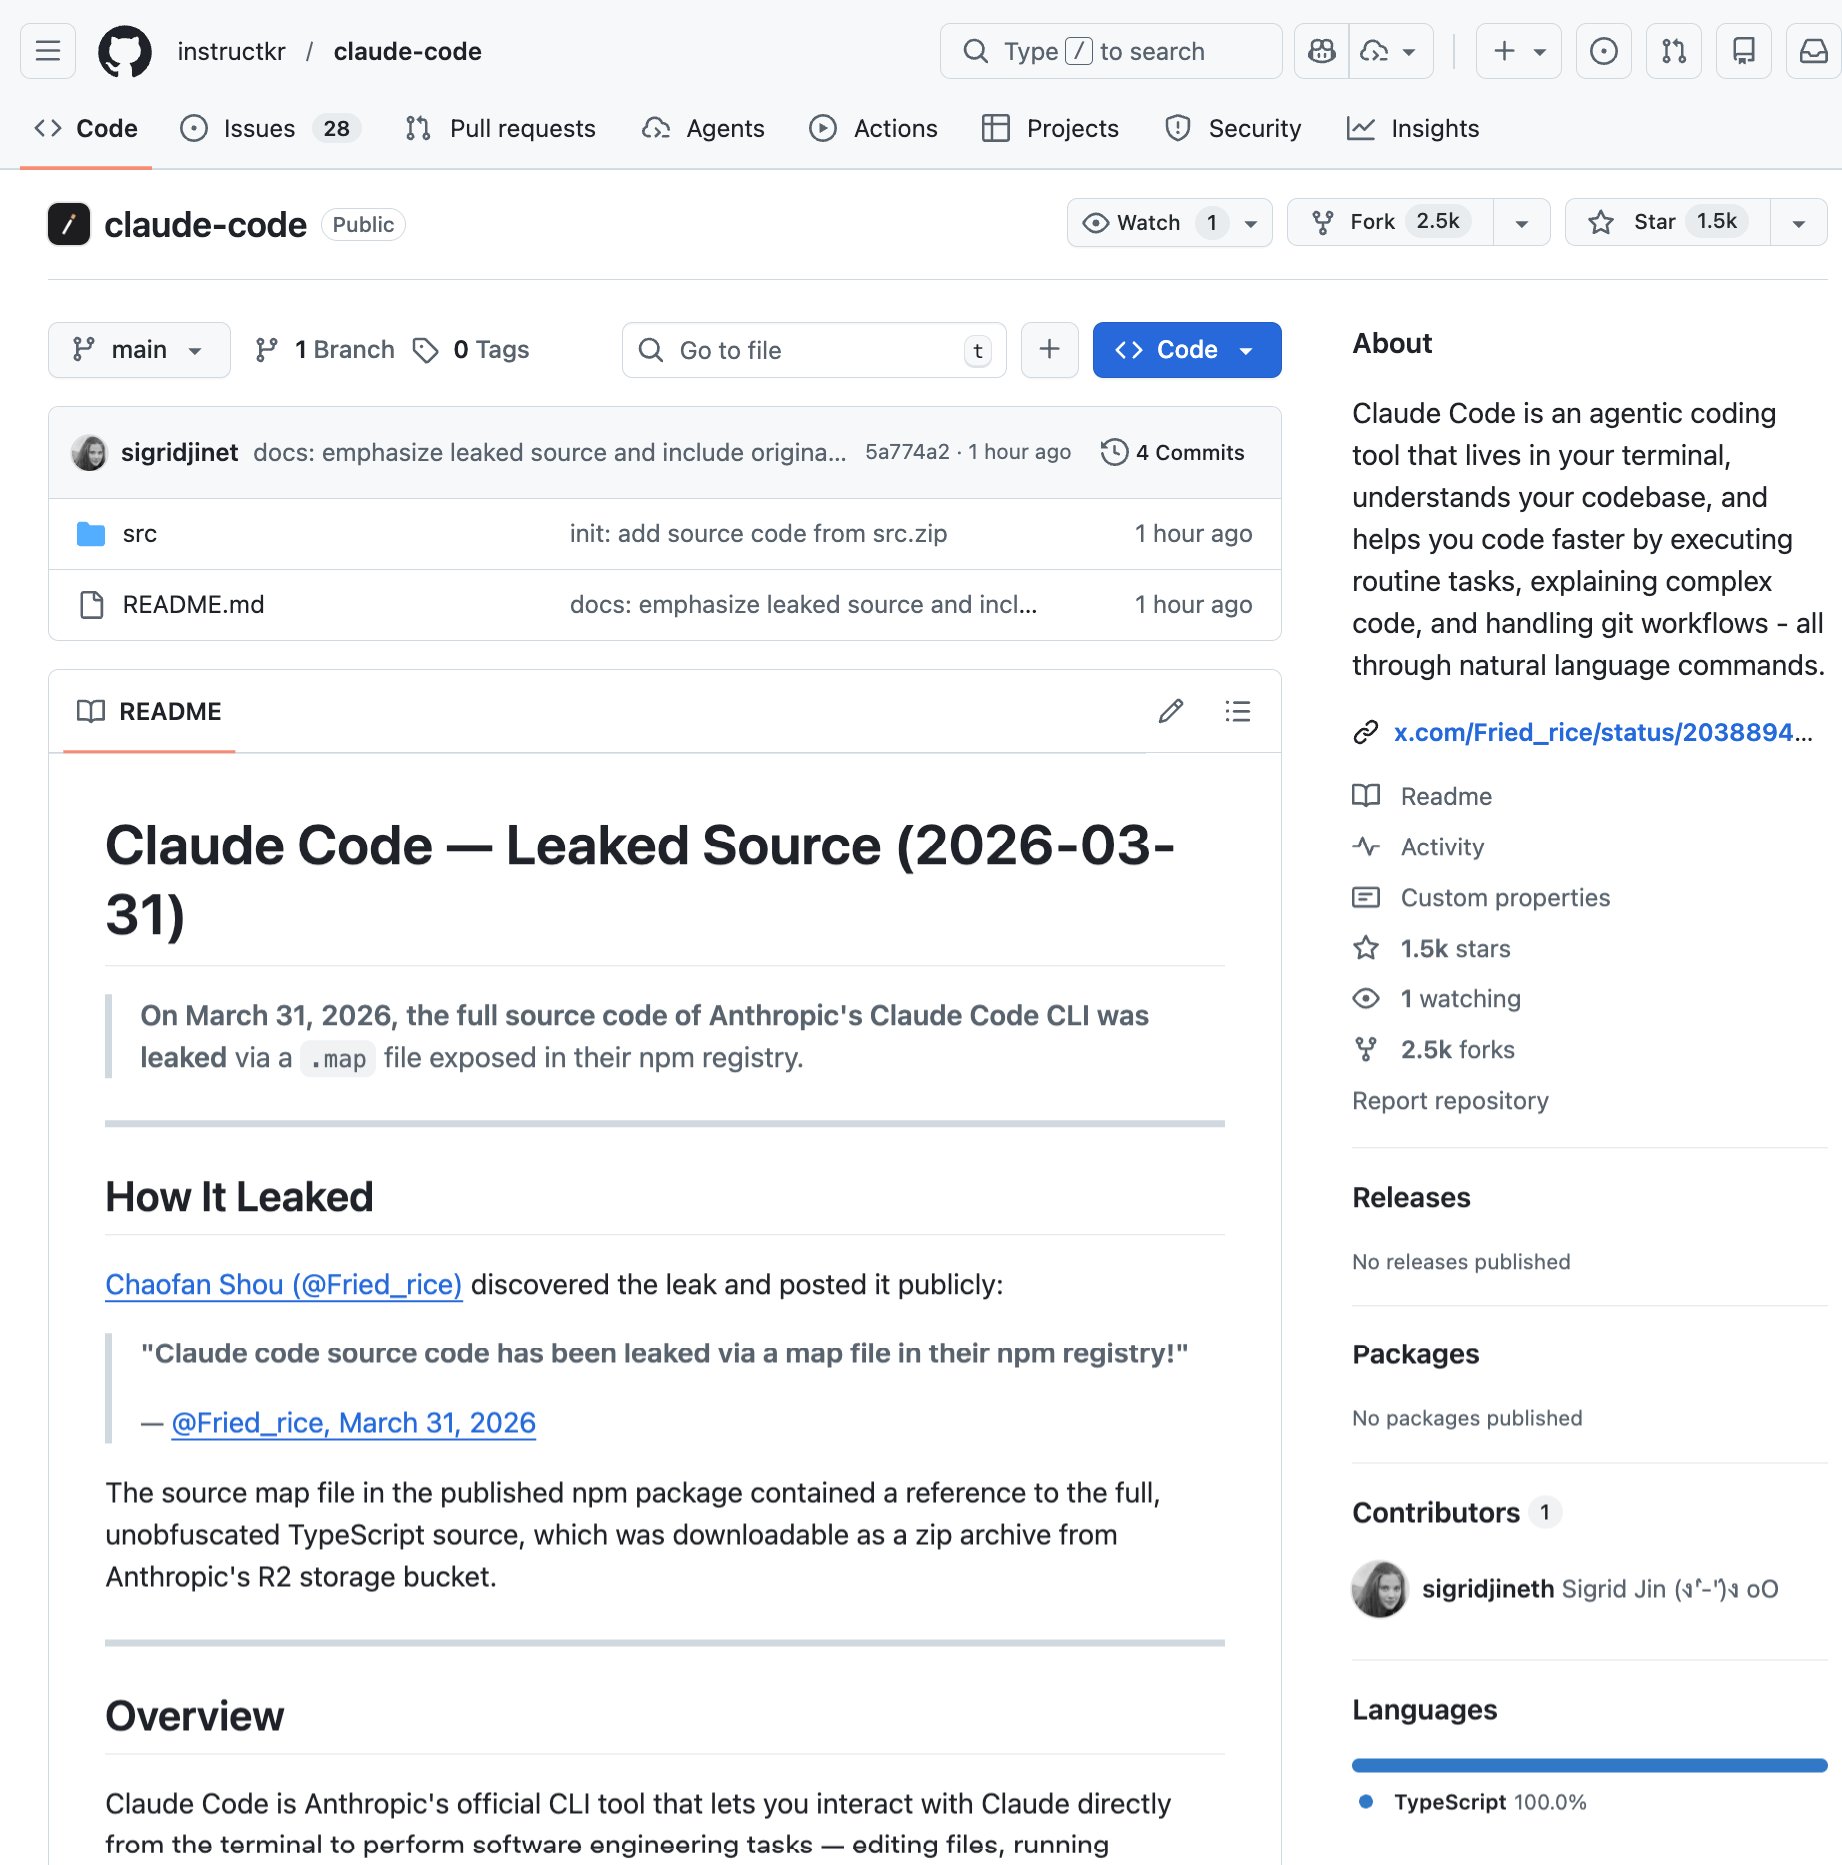The width and height of the screenshot is (1842, 1865).
Task: Open the hamburger navigation menu
Action: click(48, 51)
